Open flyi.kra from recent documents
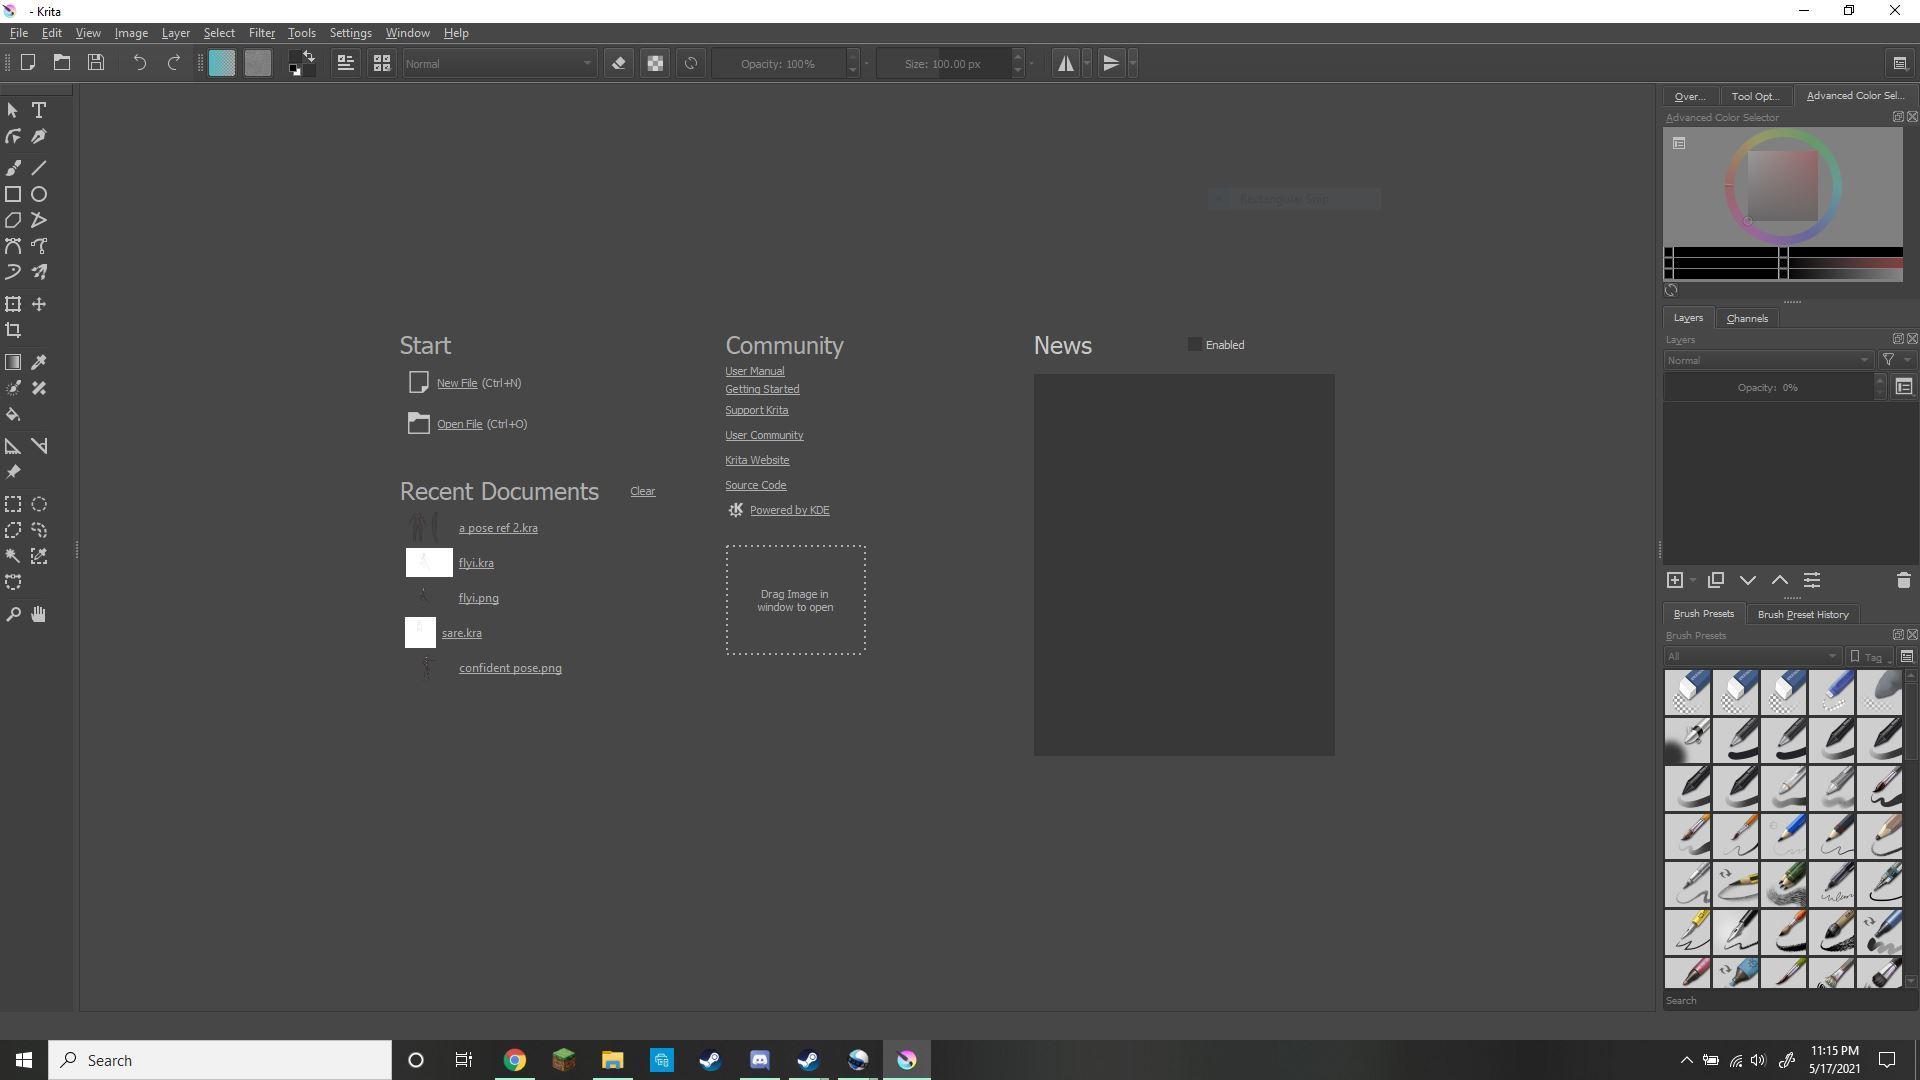Viewport: 1920px width, 1080px height. click(x=476, y=563)
